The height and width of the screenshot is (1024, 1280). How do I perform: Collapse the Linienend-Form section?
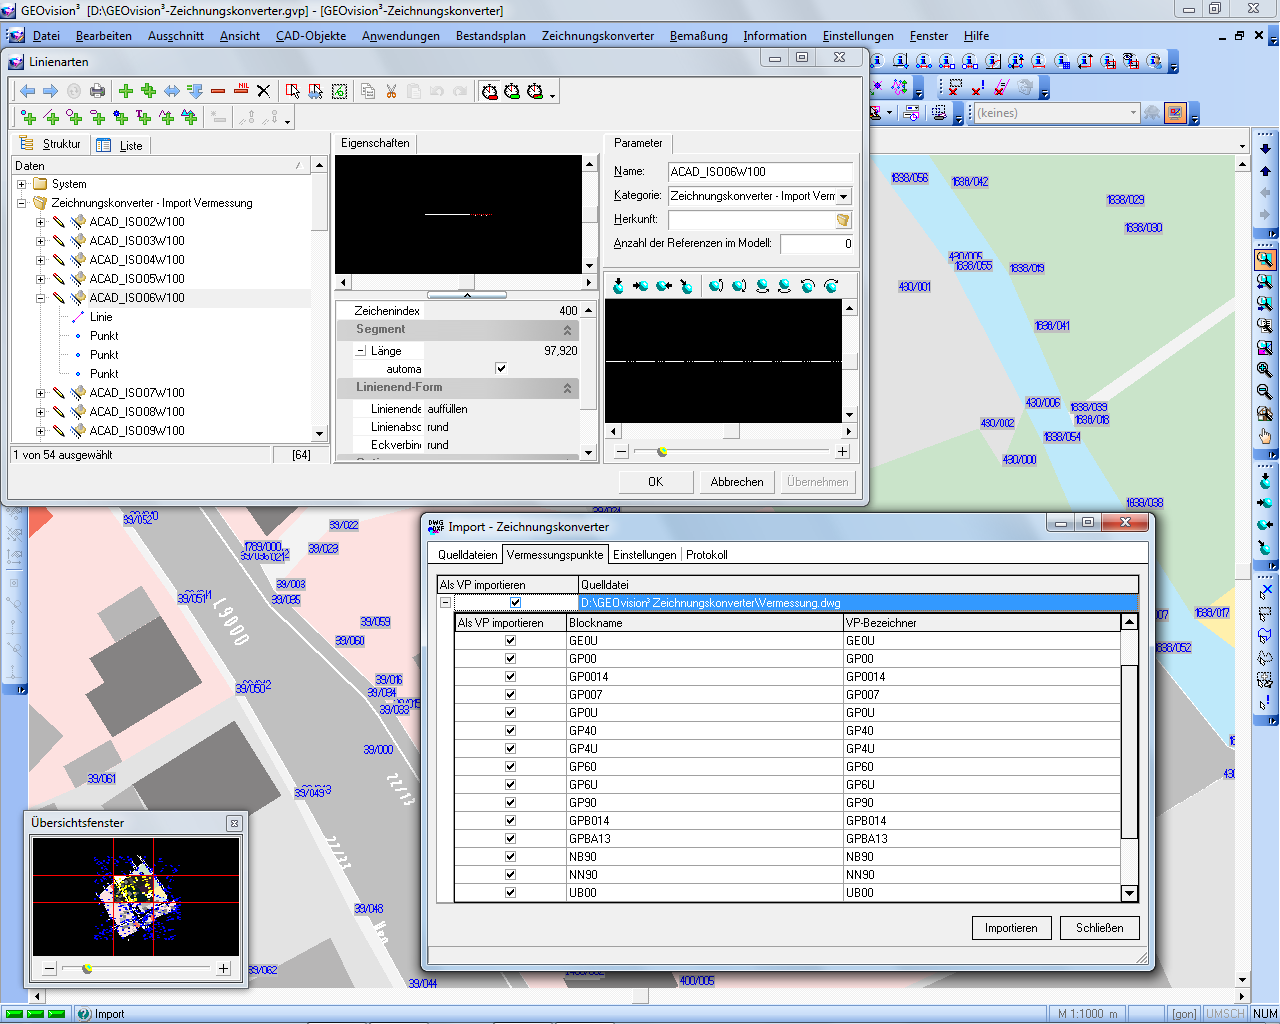click(x=567, y=388)
